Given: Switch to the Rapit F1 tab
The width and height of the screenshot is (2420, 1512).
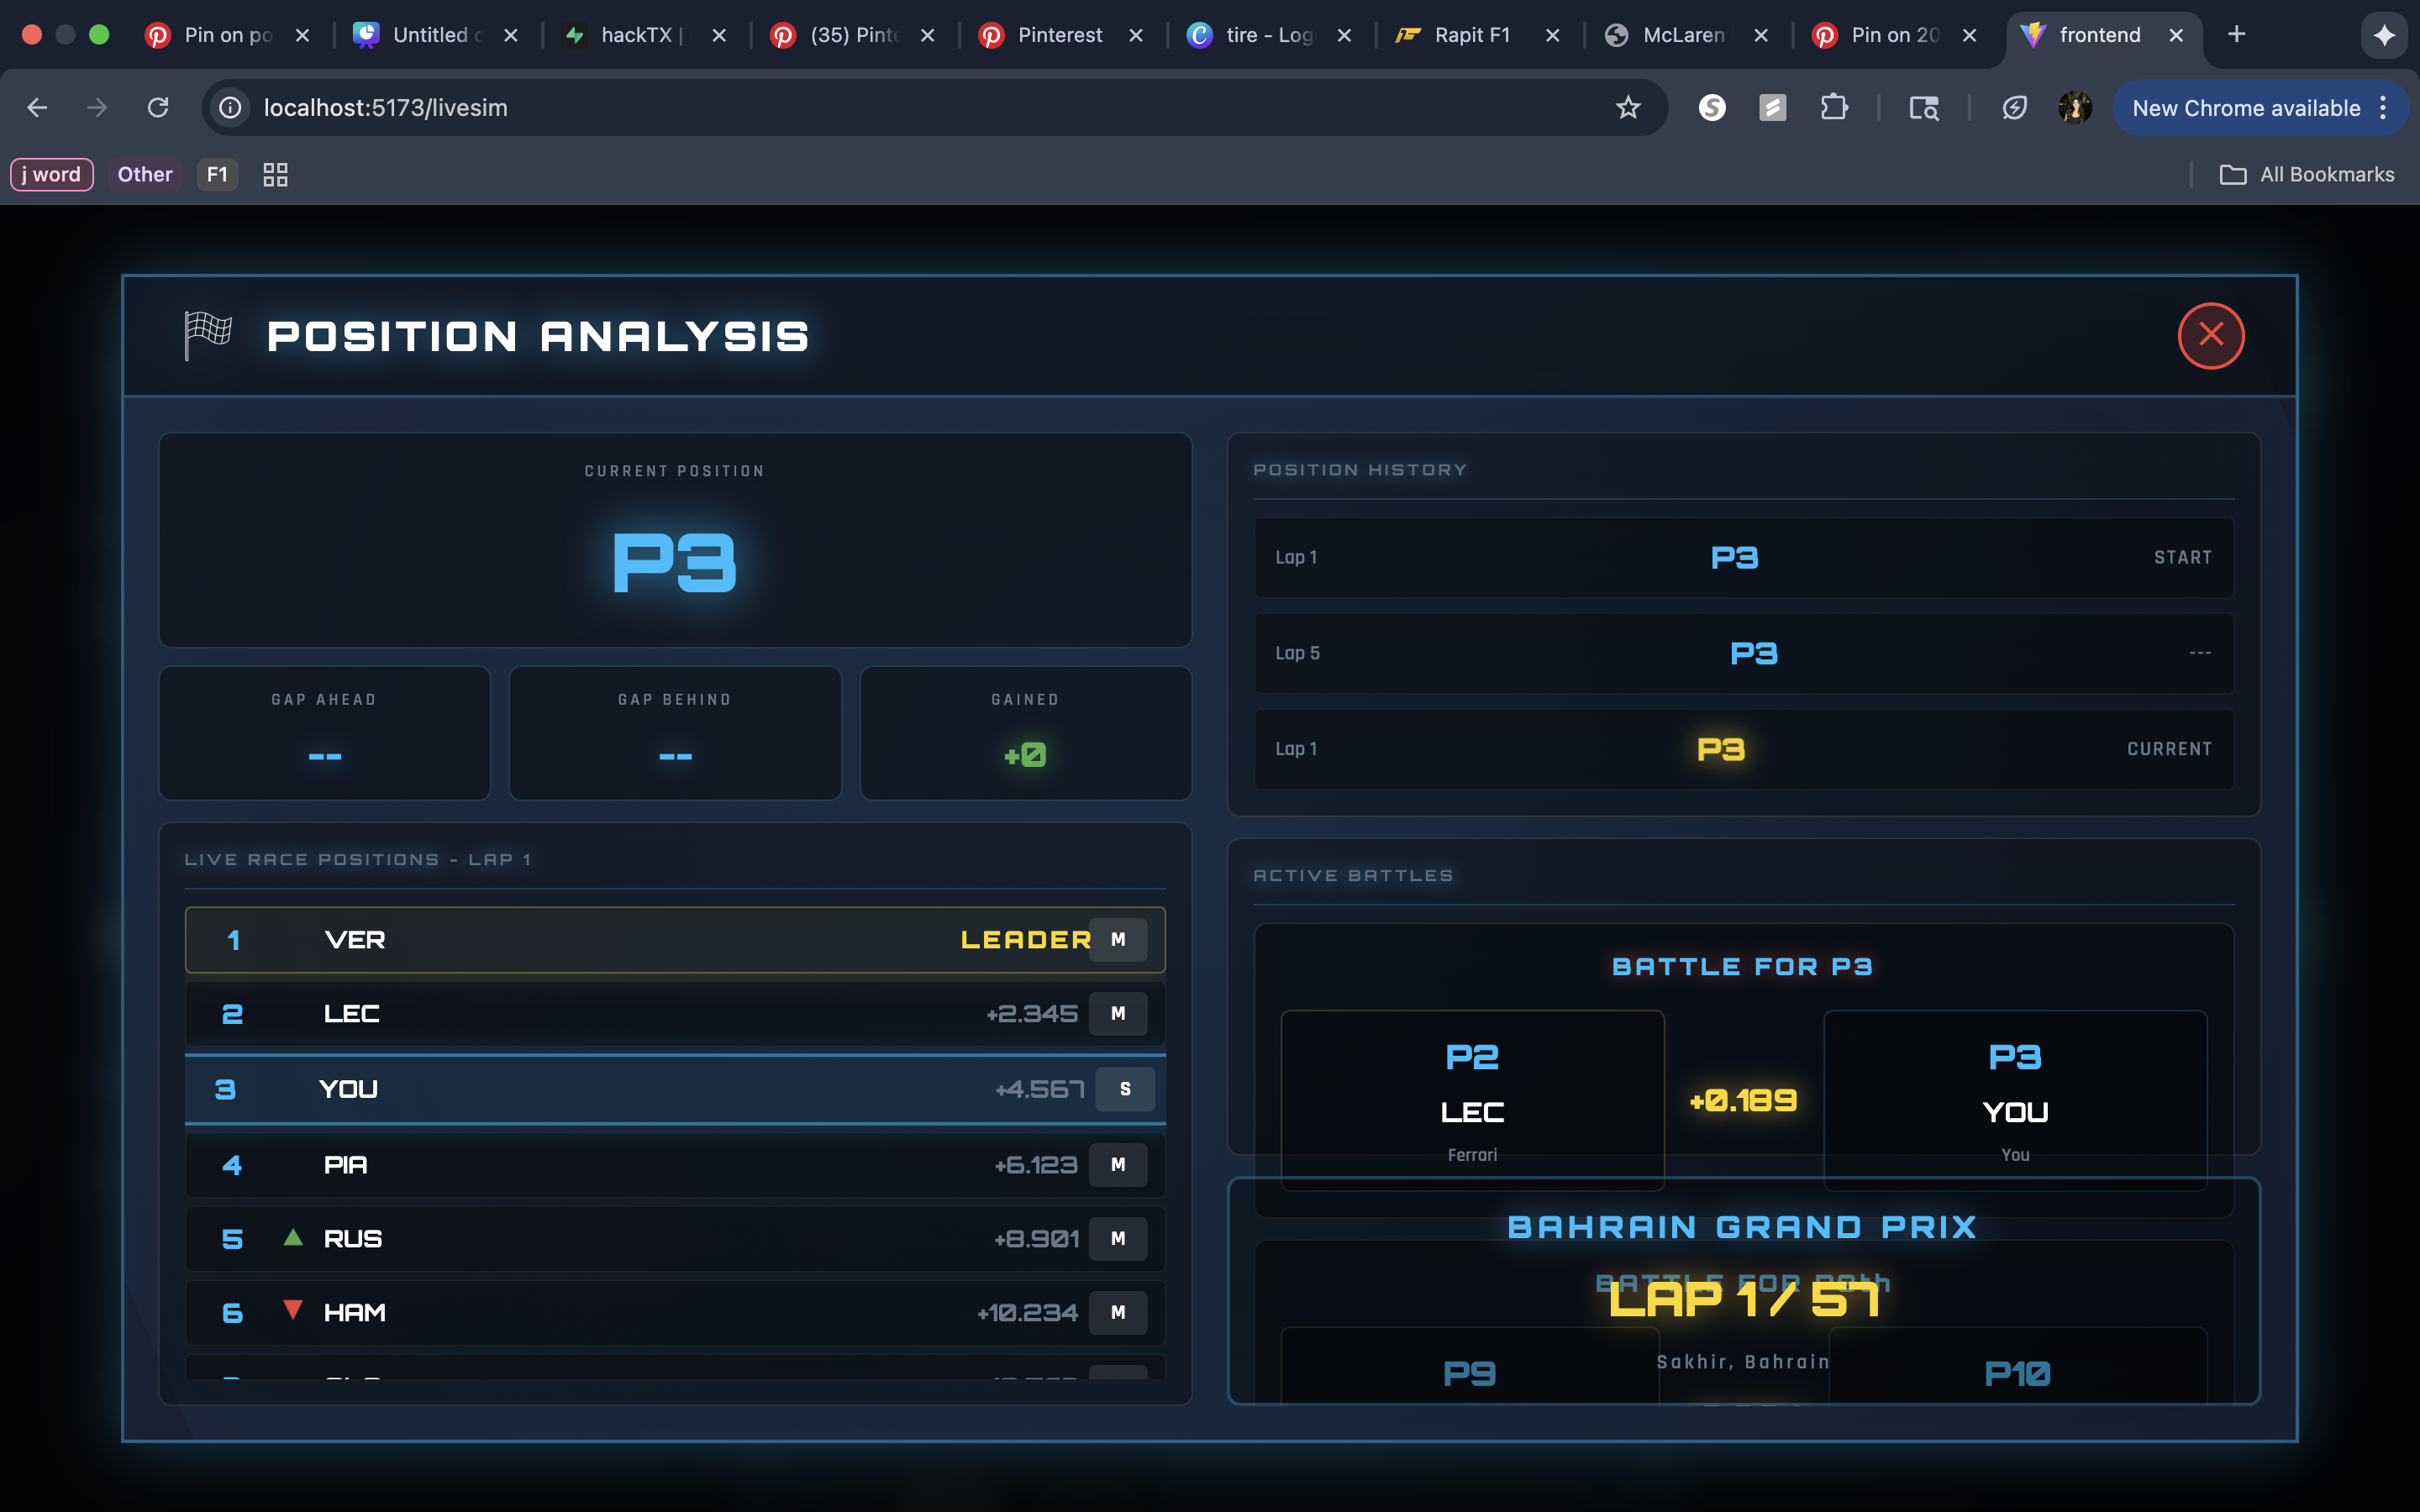Looking at the screenshot, I should pos(1471,35).
